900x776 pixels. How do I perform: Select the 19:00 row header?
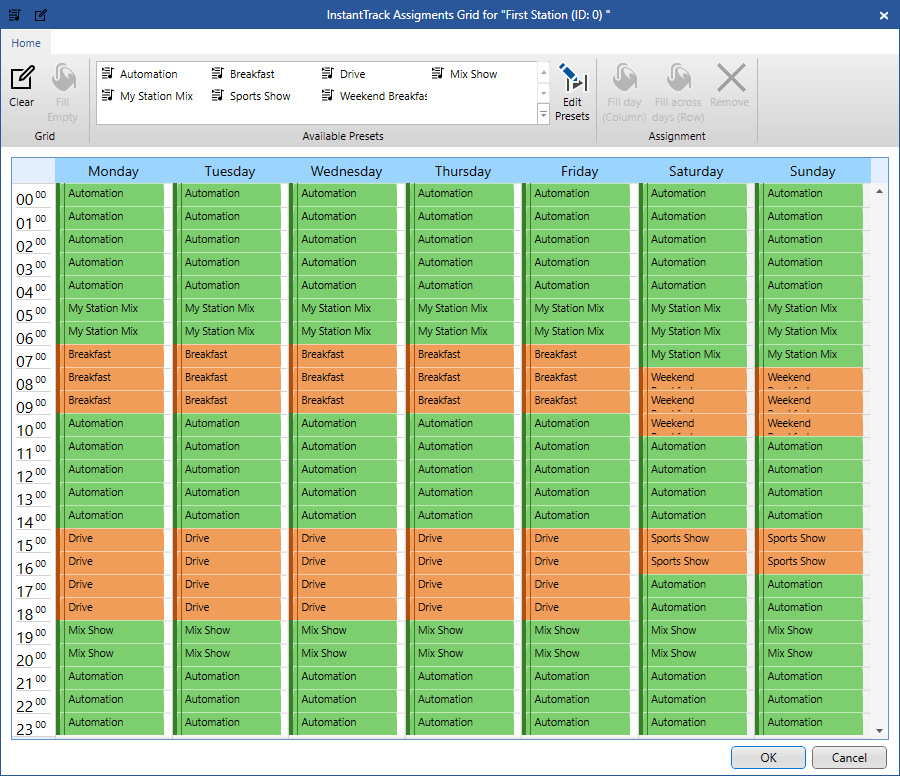point(33,635)
